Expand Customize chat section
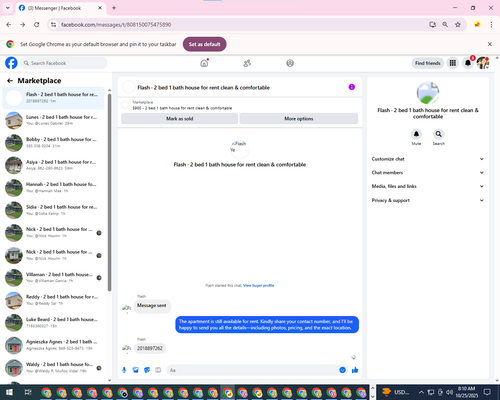500x400 pixels. click(x=428, y=159)
